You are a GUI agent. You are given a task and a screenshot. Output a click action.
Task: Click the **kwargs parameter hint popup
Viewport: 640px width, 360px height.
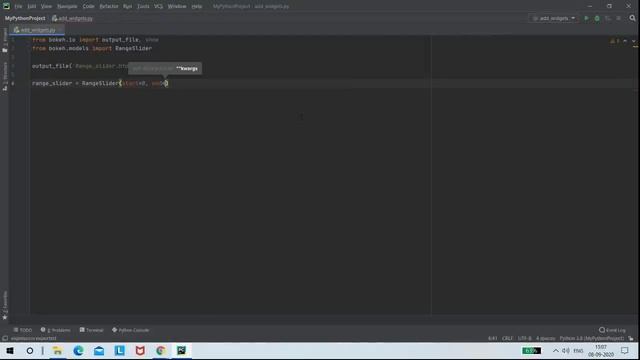point(165,69)
